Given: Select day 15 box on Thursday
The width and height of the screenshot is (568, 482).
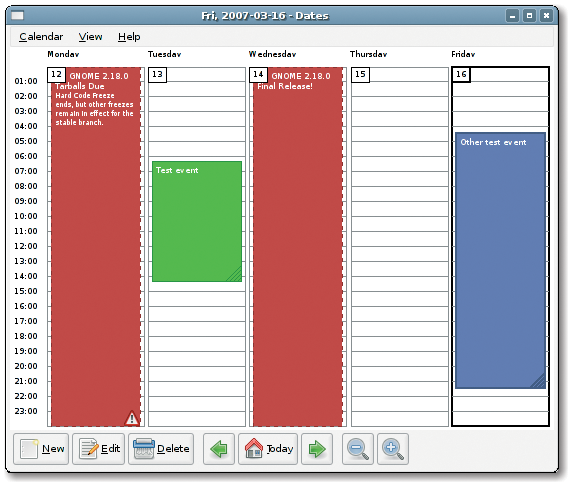Looking at the screenshot, I should [x=360, y=75].
